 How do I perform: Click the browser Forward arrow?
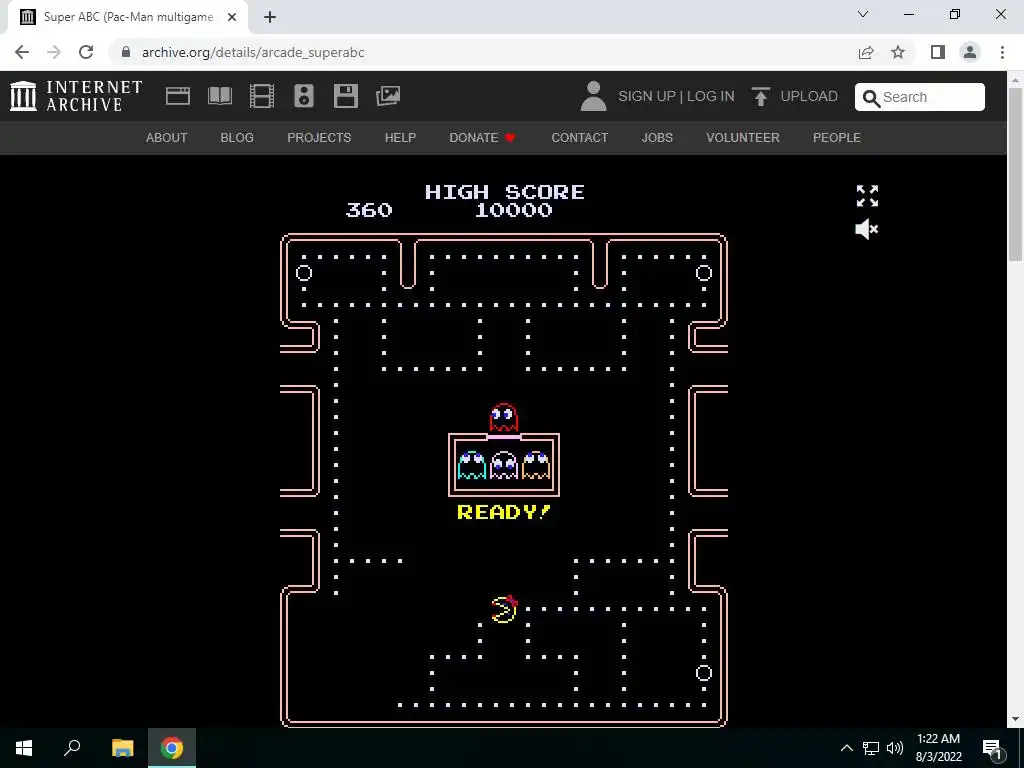pos(54,52)
